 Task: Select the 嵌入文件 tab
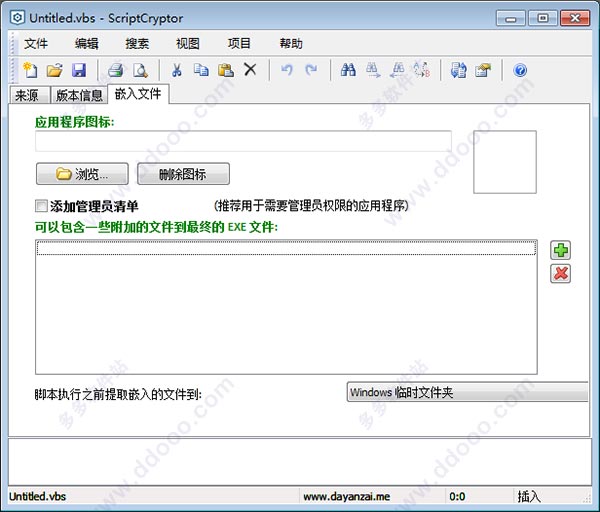click(138, 94)
